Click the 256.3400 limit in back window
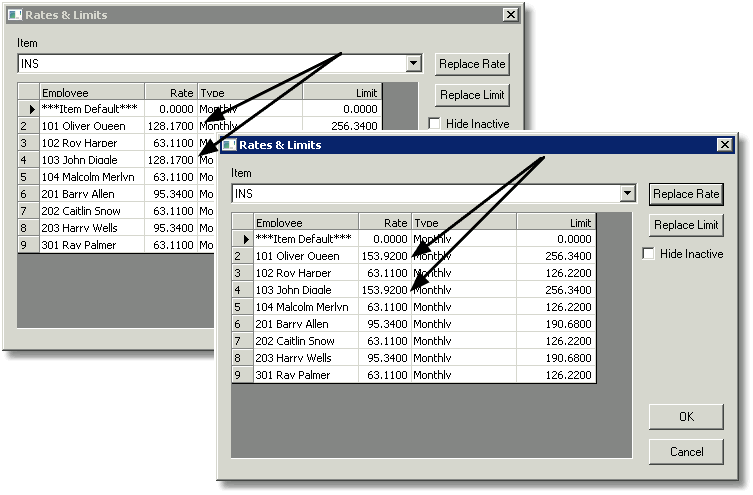The width and height of the screenshot is (753, 495). pyautogui.click(x=342, y=126)
